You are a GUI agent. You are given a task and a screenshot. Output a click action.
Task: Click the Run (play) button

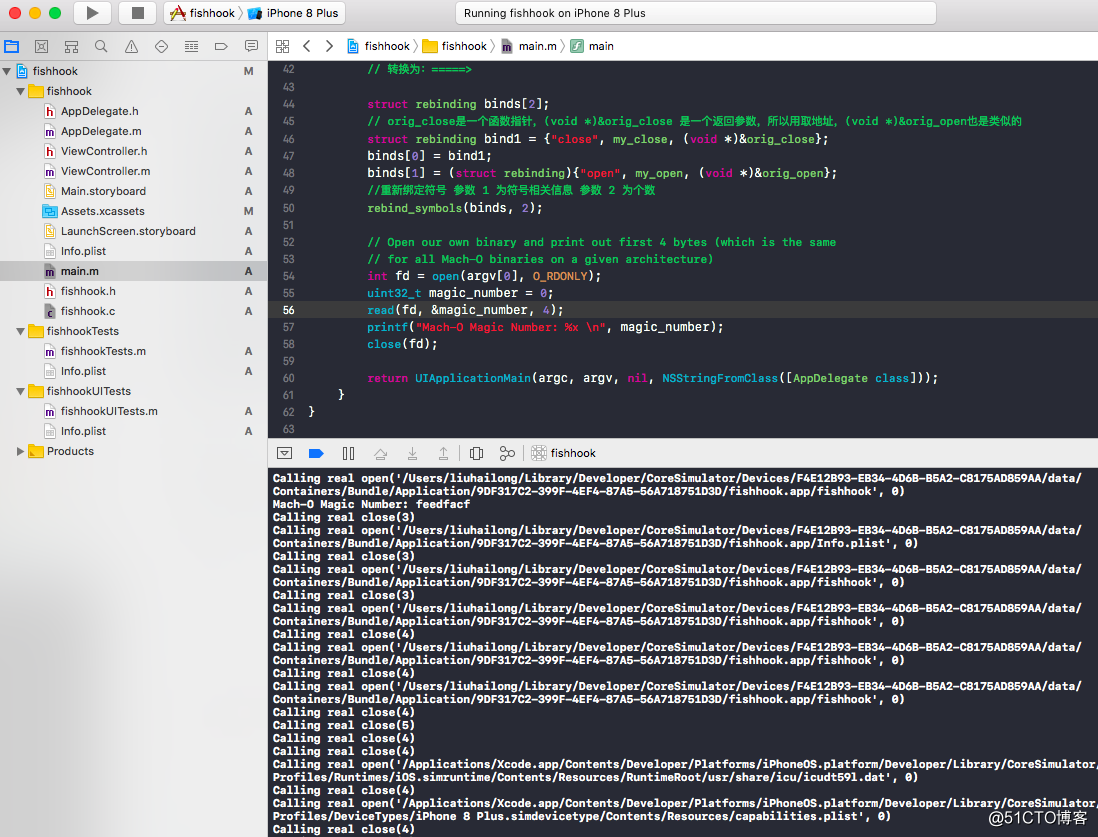[92, 13]
